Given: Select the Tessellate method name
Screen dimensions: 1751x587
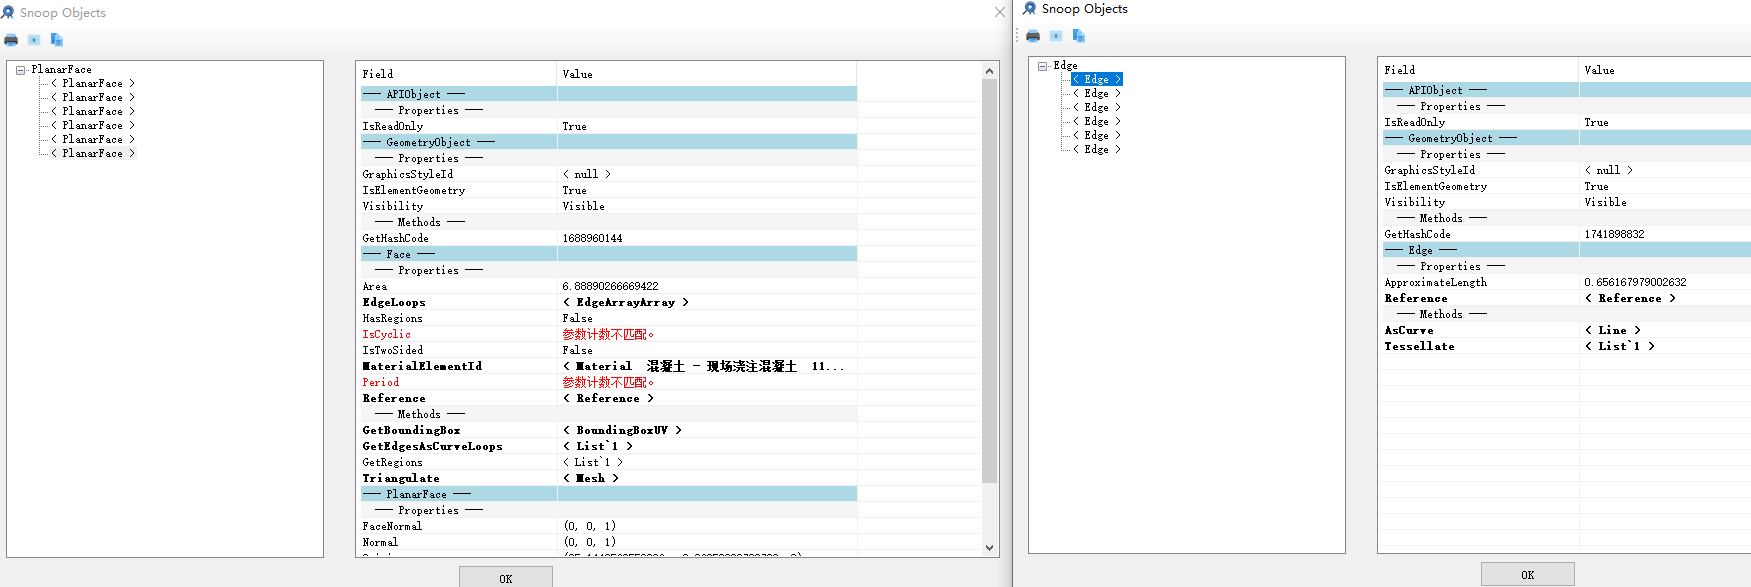Looking at the screenshot, I should (x=1419, y=346).
